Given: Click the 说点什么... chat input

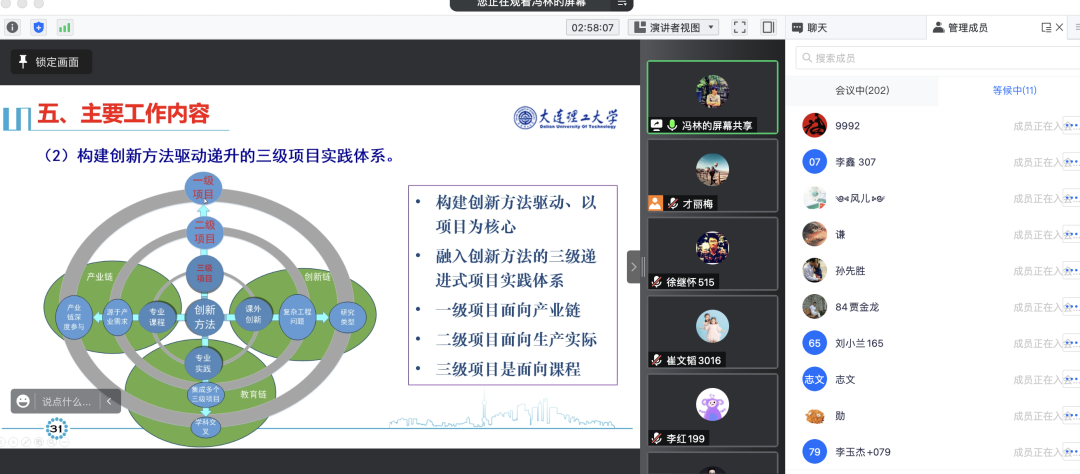Looking at the screenshot, I should [x=68, y=401].
